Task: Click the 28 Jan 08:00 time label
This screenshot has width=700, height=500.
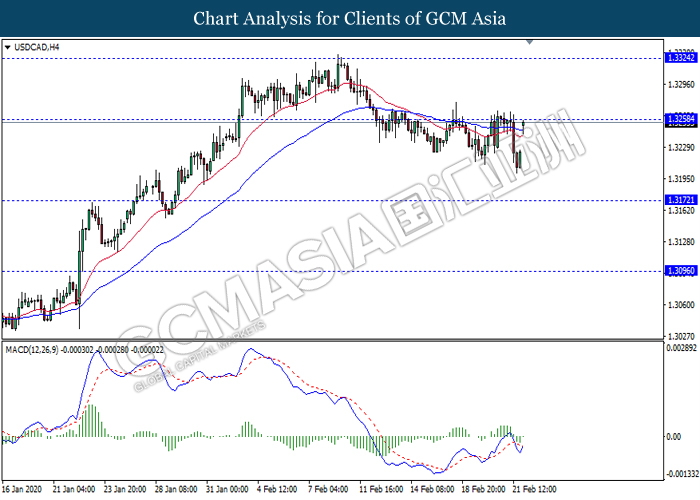Action: click(176, 489)
